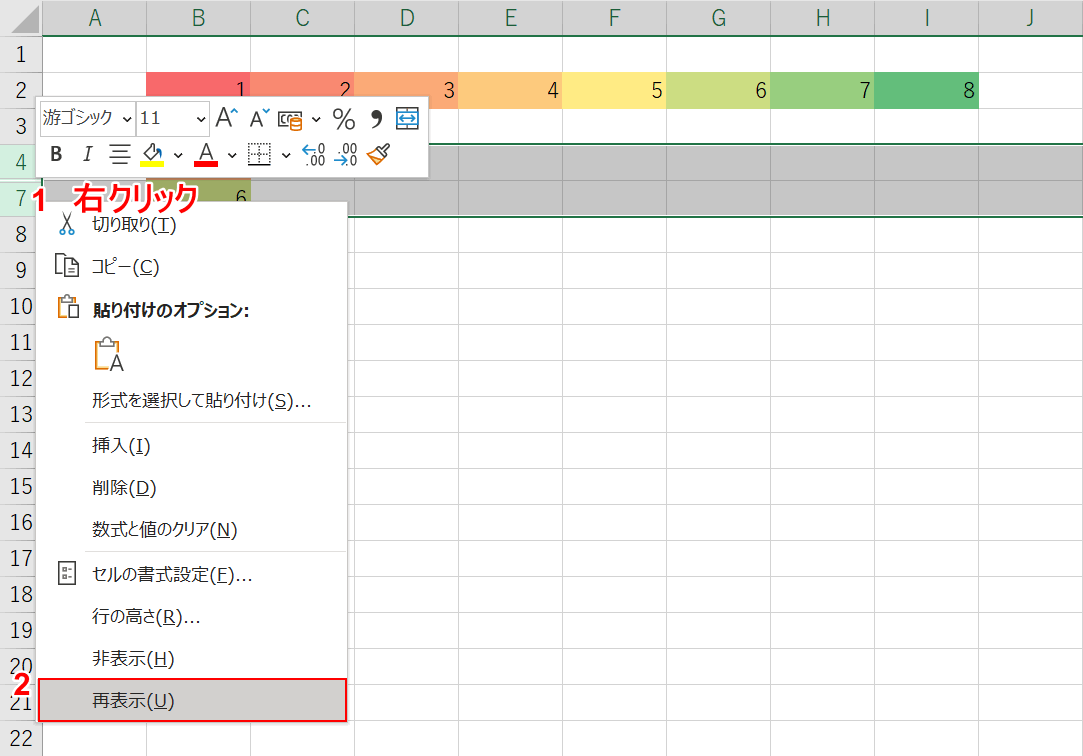
Task: Click orange cell containing 4
Action: [x=510, y=90]
